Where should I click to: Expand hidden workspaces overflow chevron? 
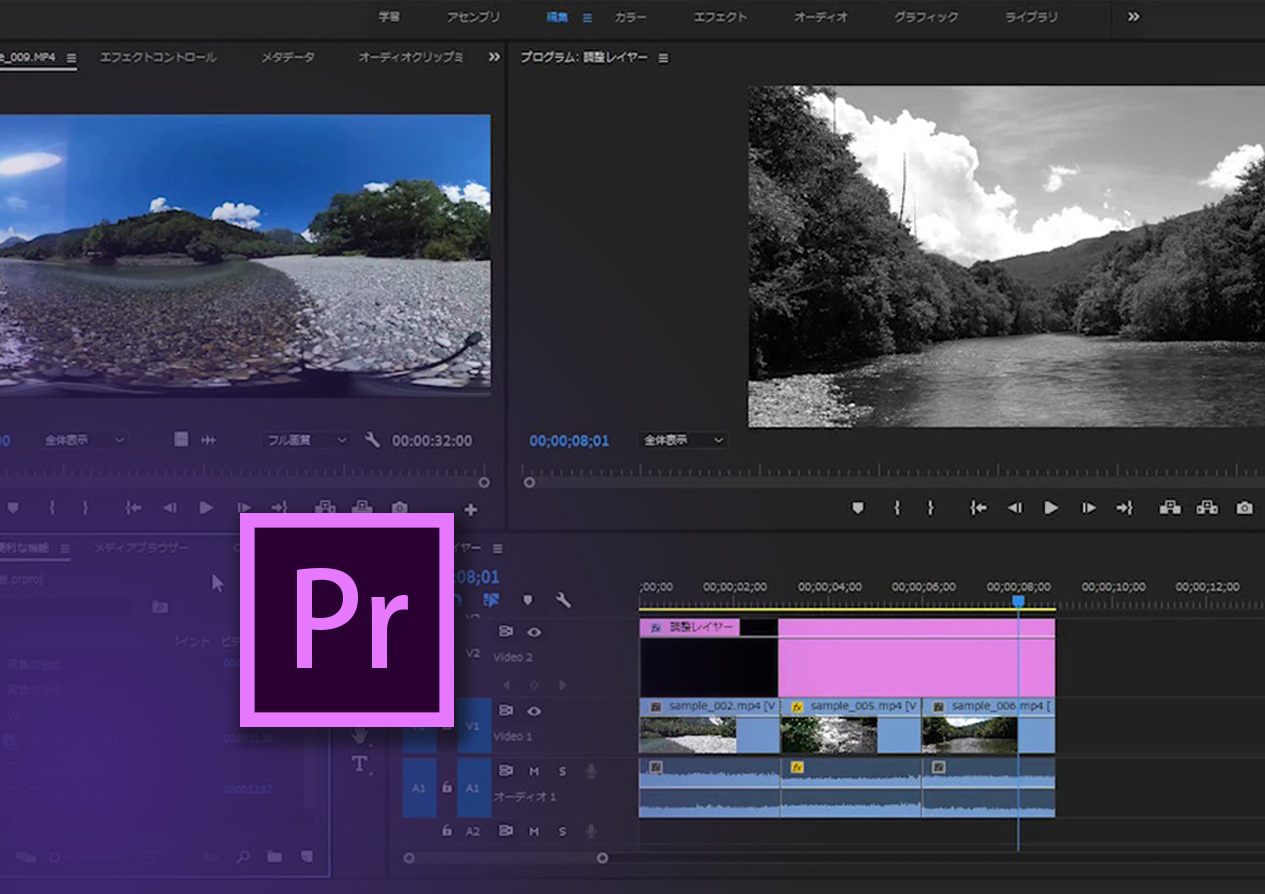[x=1133, y=17]
